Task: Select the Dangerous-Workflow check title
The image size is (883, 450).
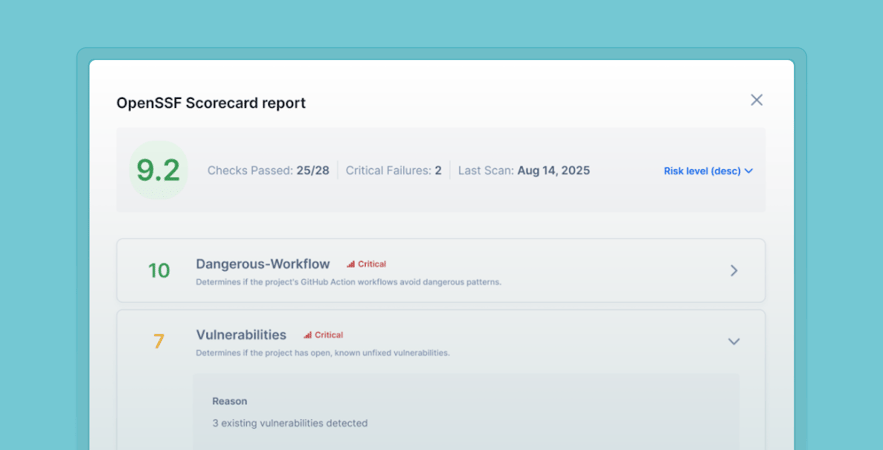Action: [263, 264]
